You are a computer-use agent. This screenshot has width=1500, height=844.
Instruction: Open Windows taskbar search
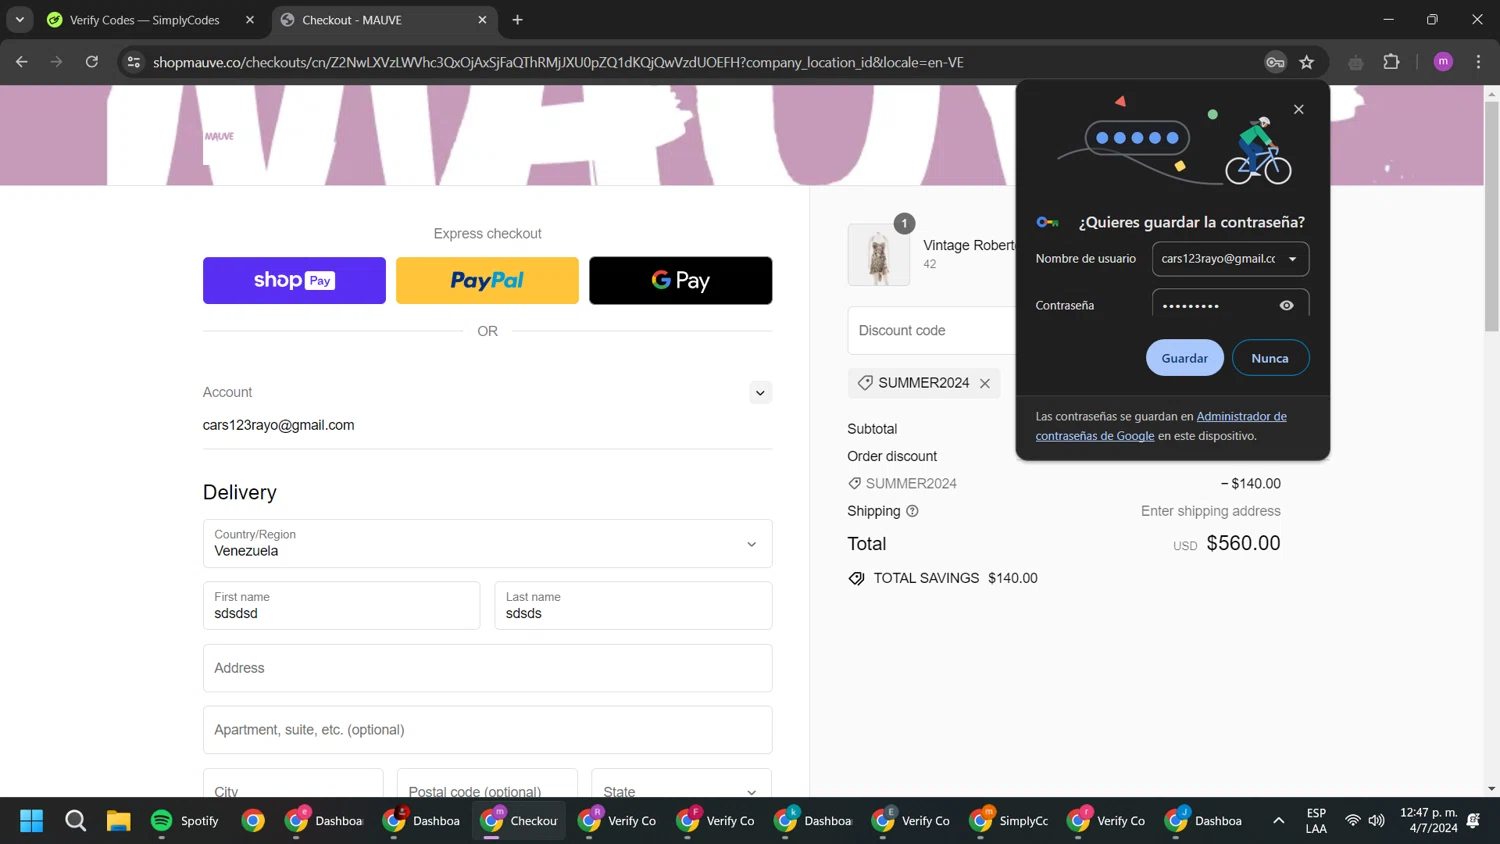pos(76,821)
